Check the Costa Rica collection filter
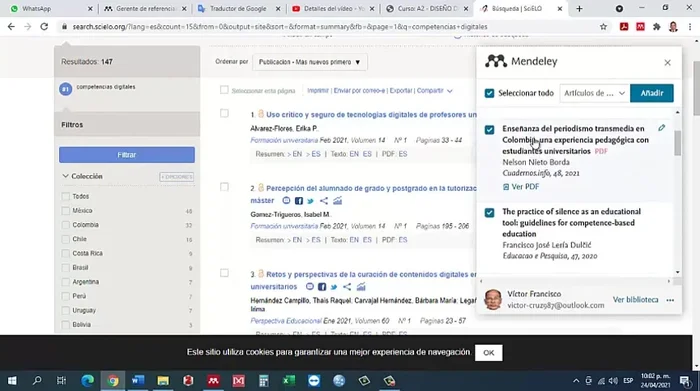The width and height of the screenshot is (700, 391). pyautogui.click(x=66, y=254)
